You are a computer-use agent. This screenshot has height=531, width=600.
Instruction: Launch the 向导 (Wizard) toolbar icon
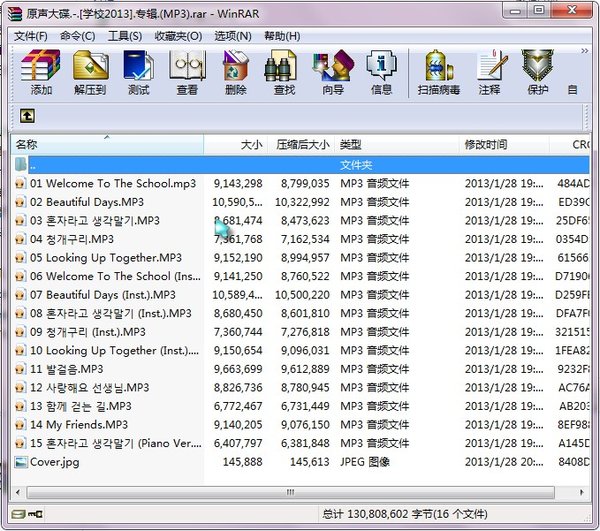(333, 72)
